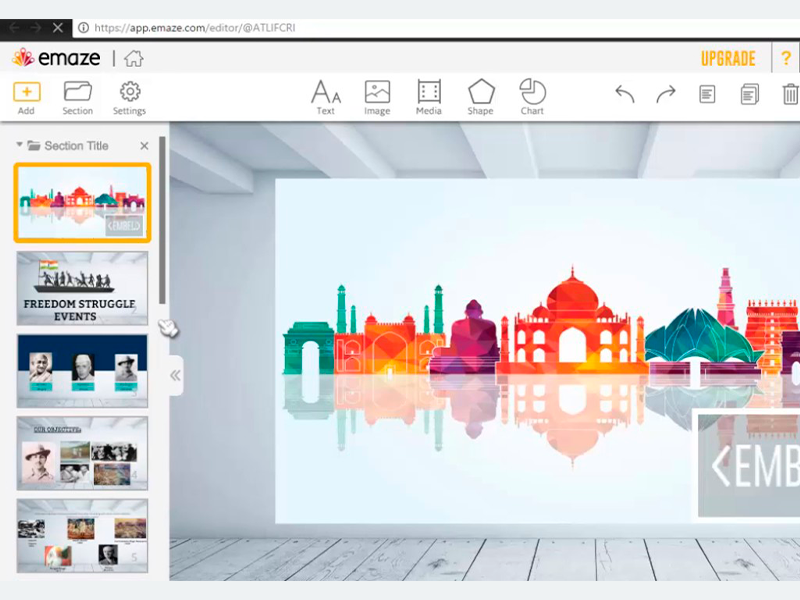The height and width of the screenshot is (600, 800).
Task: Collapse the slide panel with double chevron
Action: [x=175, y=375]
